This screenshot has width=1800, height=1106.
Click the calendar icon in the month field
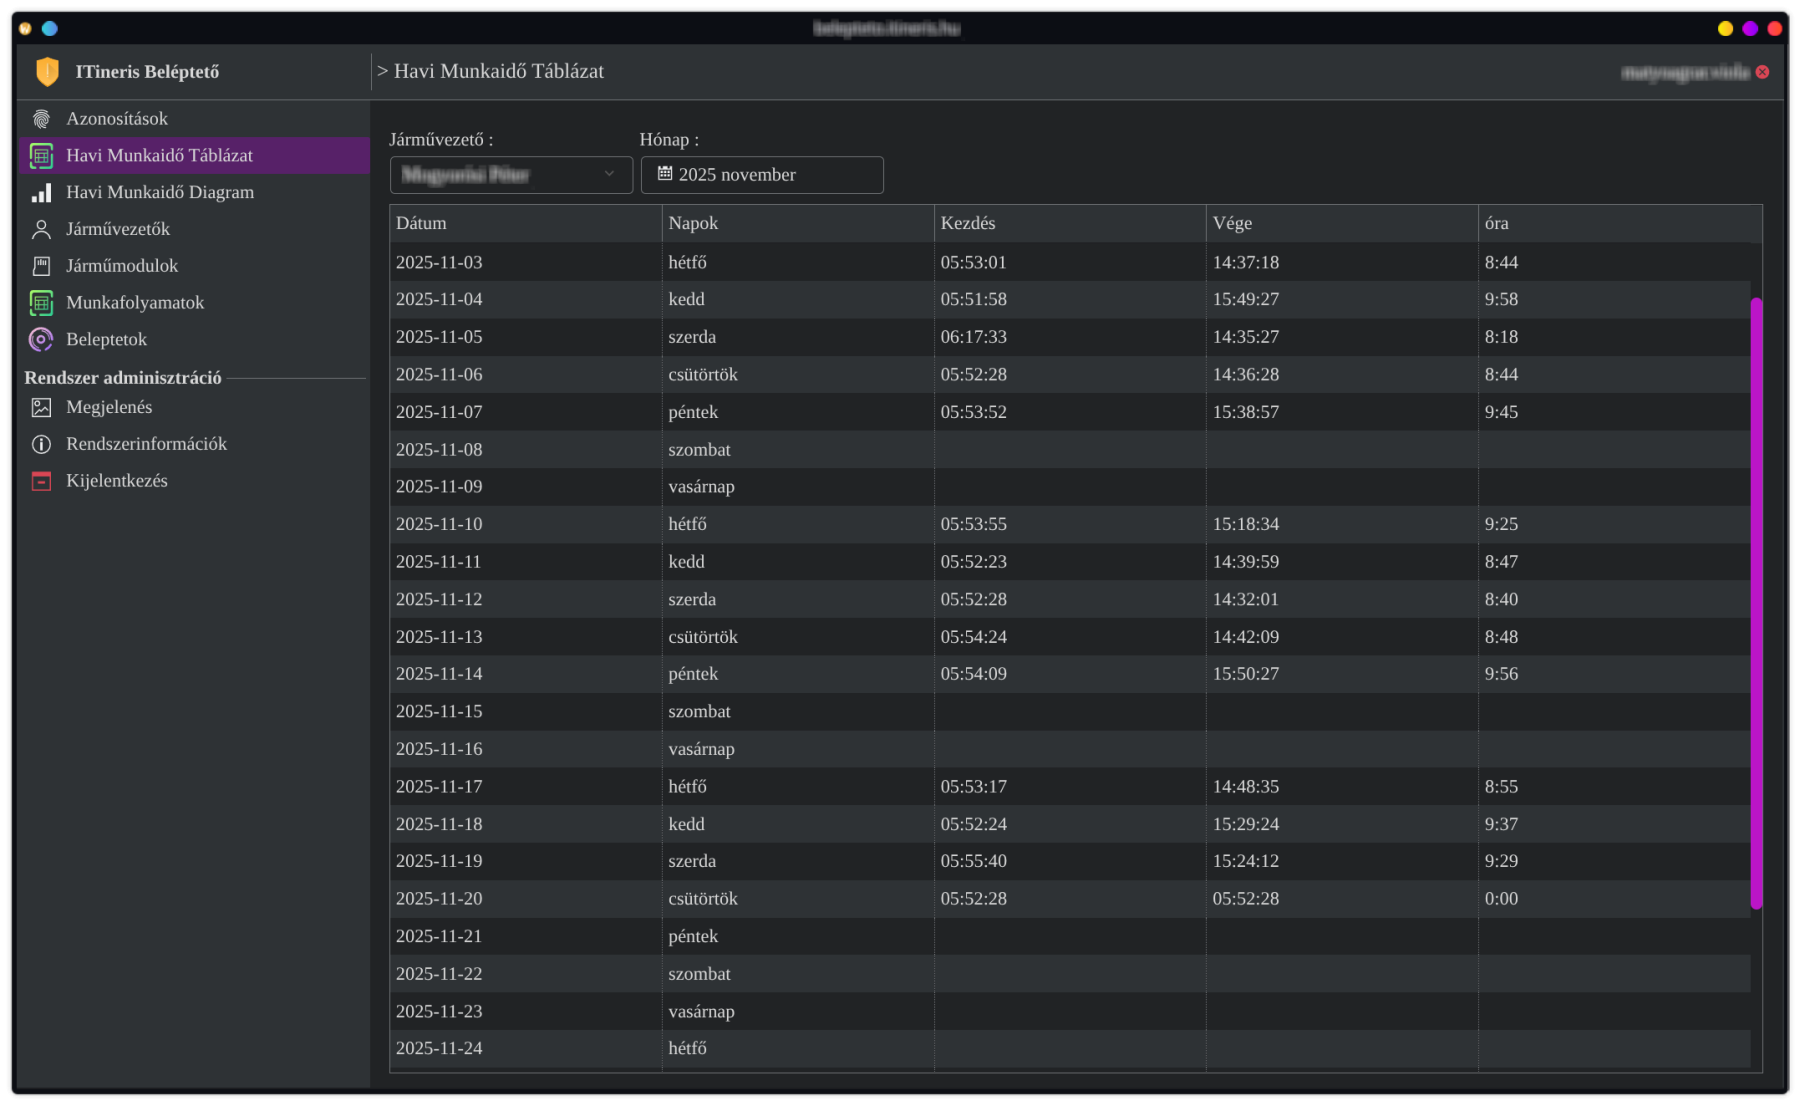(x=665, y=174)
